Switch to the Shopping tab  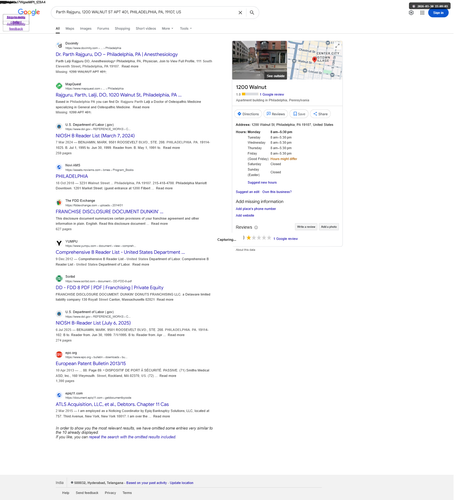pyautogui.click(x=122, y=29)
